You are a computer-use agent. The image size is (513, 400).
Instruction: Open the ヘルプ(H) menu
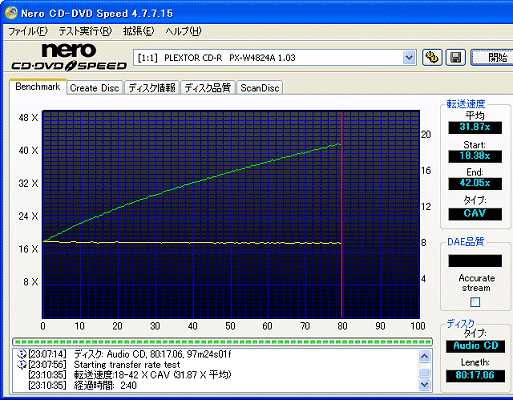click(183, 31)
